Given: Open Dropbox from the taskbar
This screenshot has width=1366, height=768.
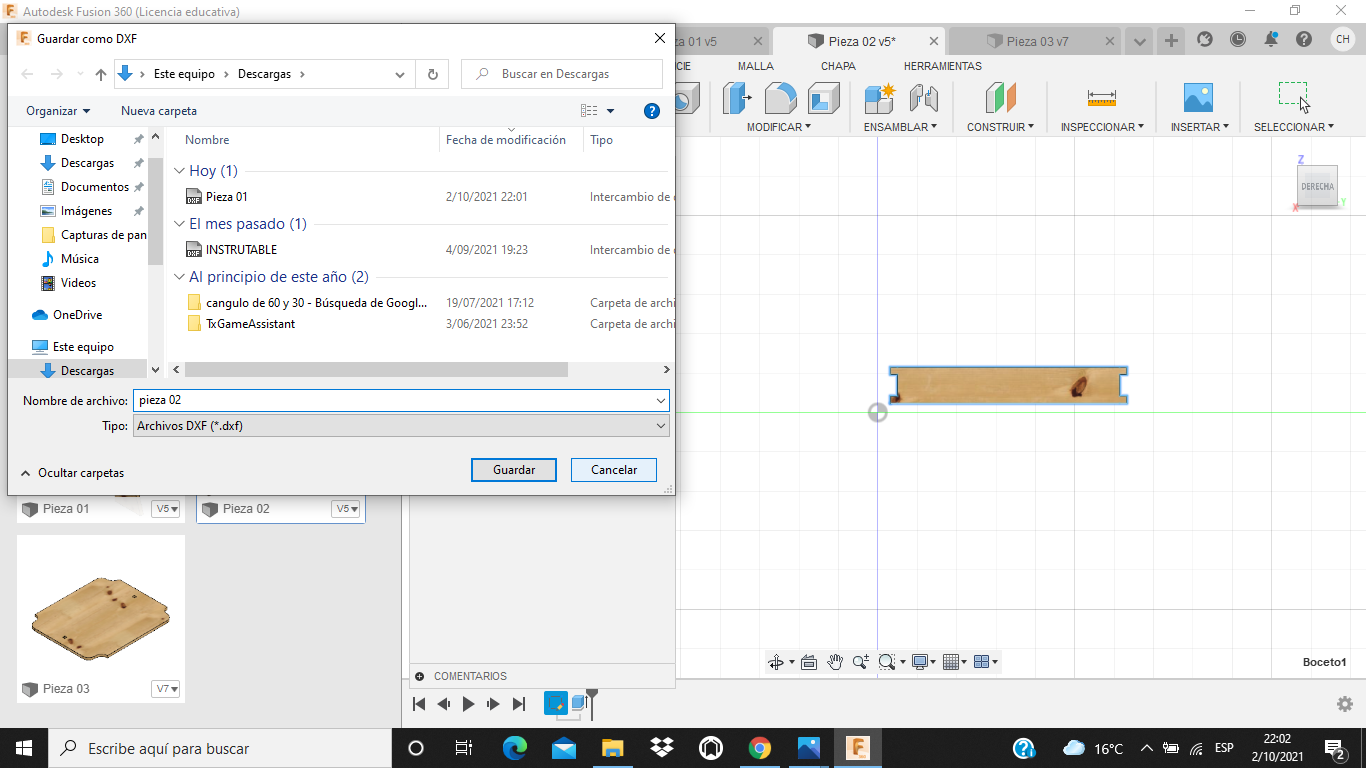Looking at the screenshot, I should pyautogui.click(x=661, y=748).
